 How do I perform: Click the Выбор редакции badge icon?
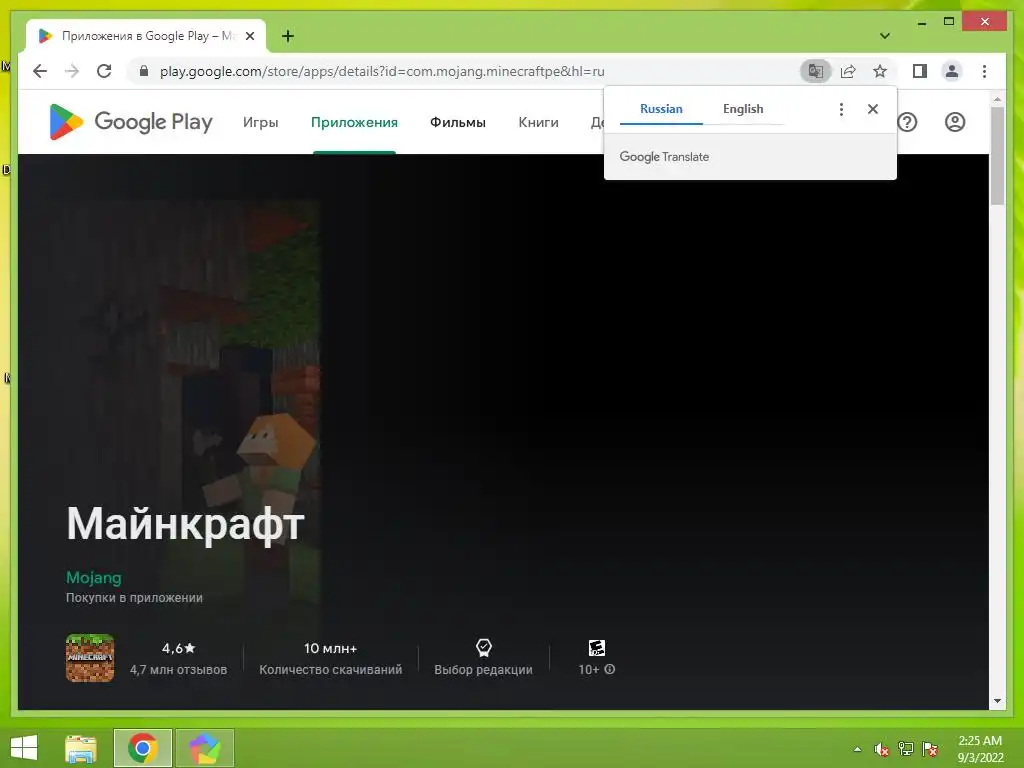(x=483, y=648)
